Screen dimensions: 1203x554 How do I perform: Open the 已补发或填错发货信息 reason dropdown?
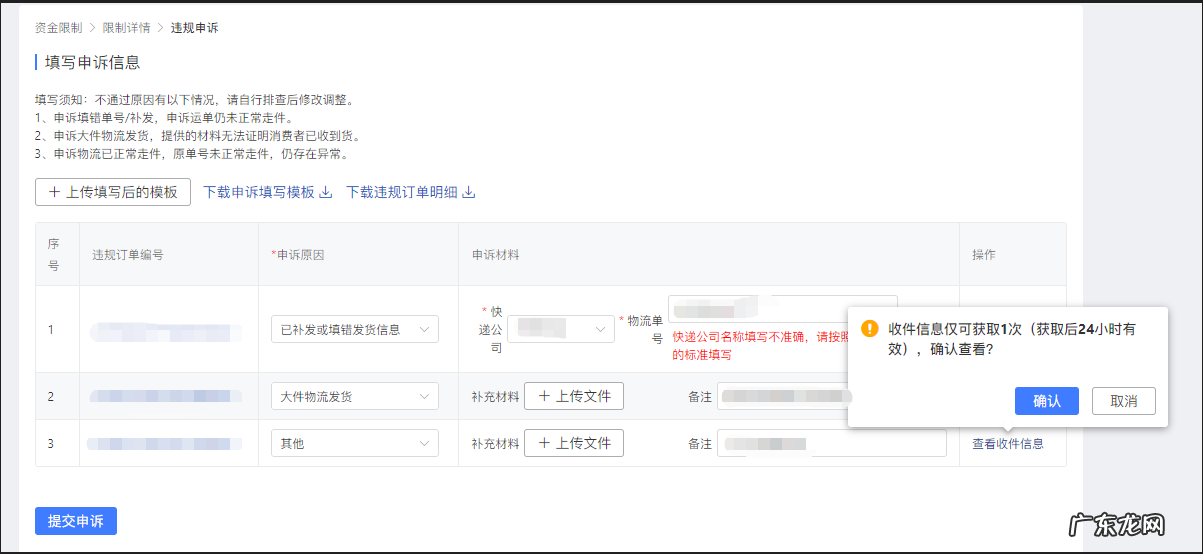click(x=355, y=329)
